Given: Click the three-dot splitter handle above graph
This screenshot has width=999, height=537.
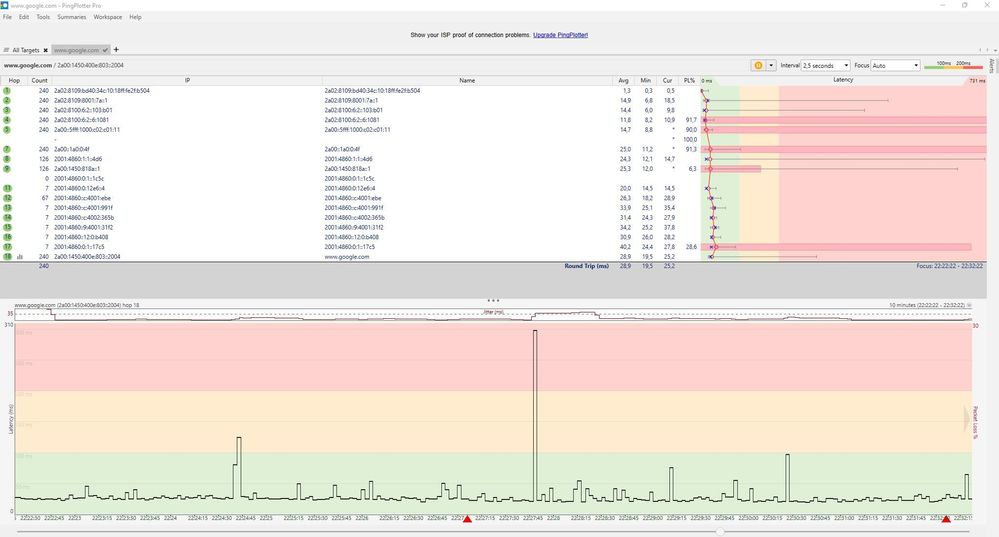Looking at the screenshot, I should 493,300.
